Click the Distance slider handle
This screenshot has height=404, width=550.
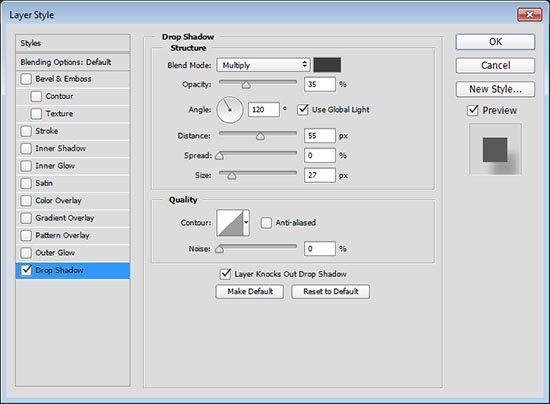[260, 136]
